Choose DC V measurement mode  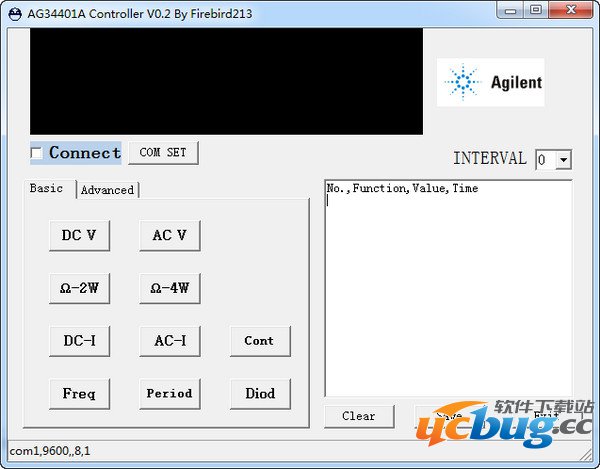click(79, 235)
